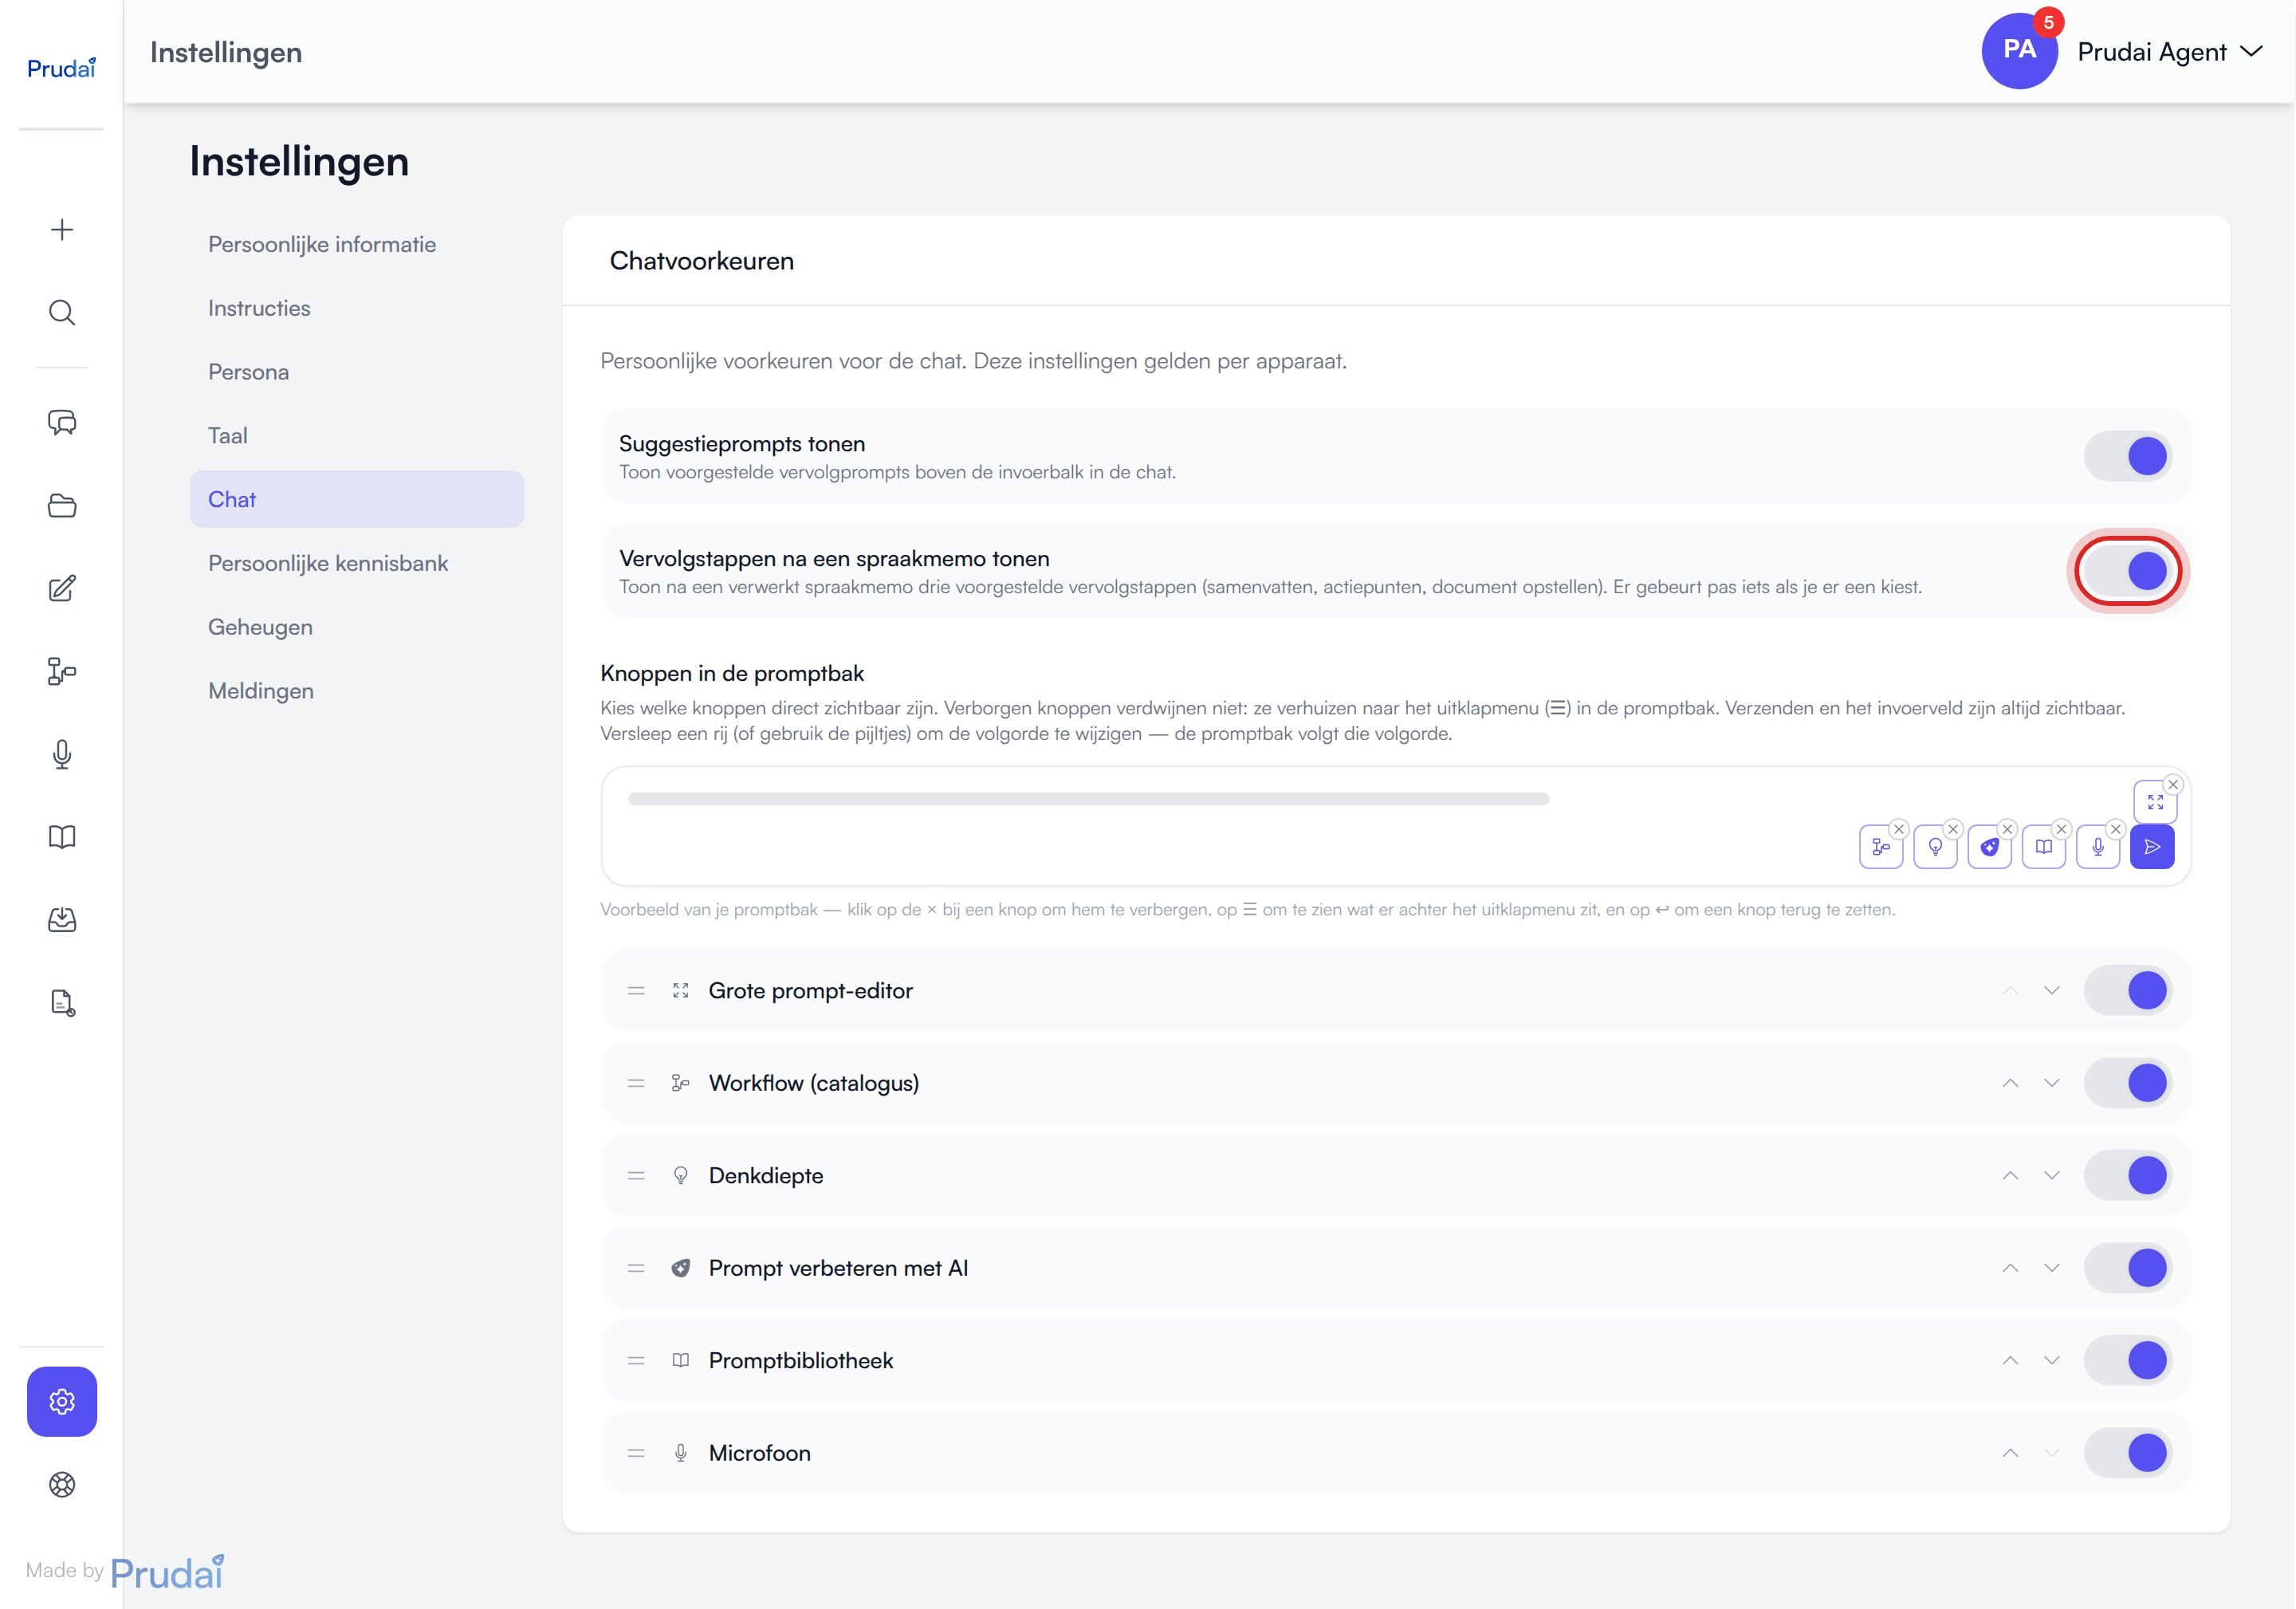Select the Persona settings section
This screenshot has height=1609, width=2296.
357,372
